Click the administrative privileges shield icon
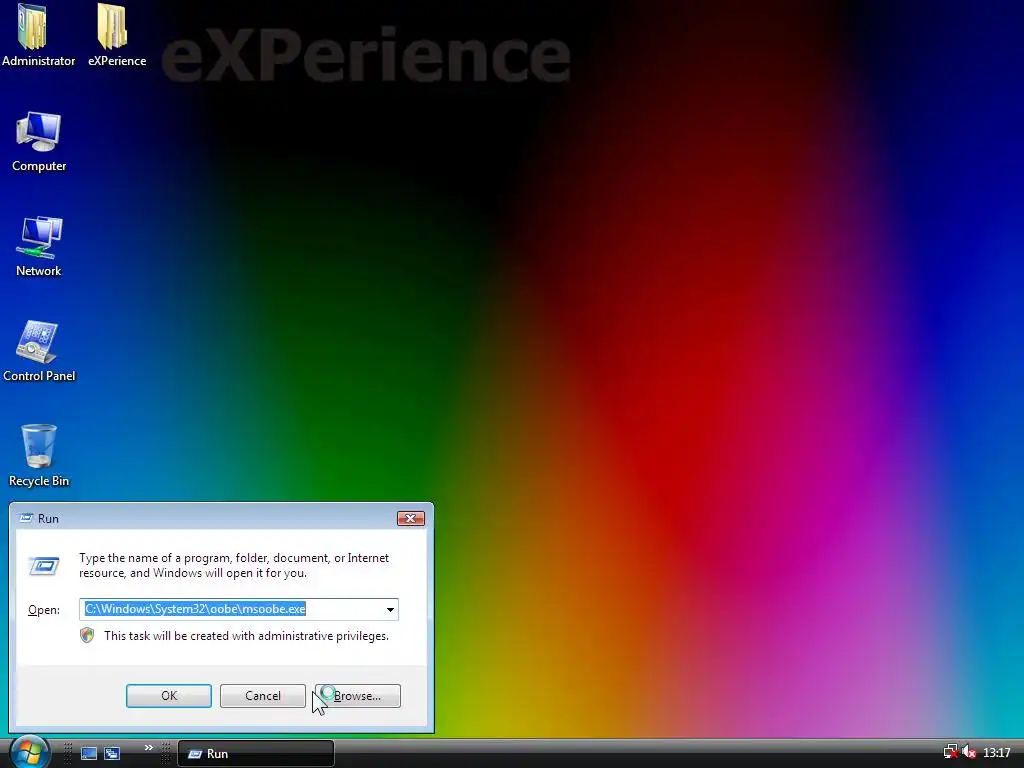 pyautogui.click(x=87, y=635)
